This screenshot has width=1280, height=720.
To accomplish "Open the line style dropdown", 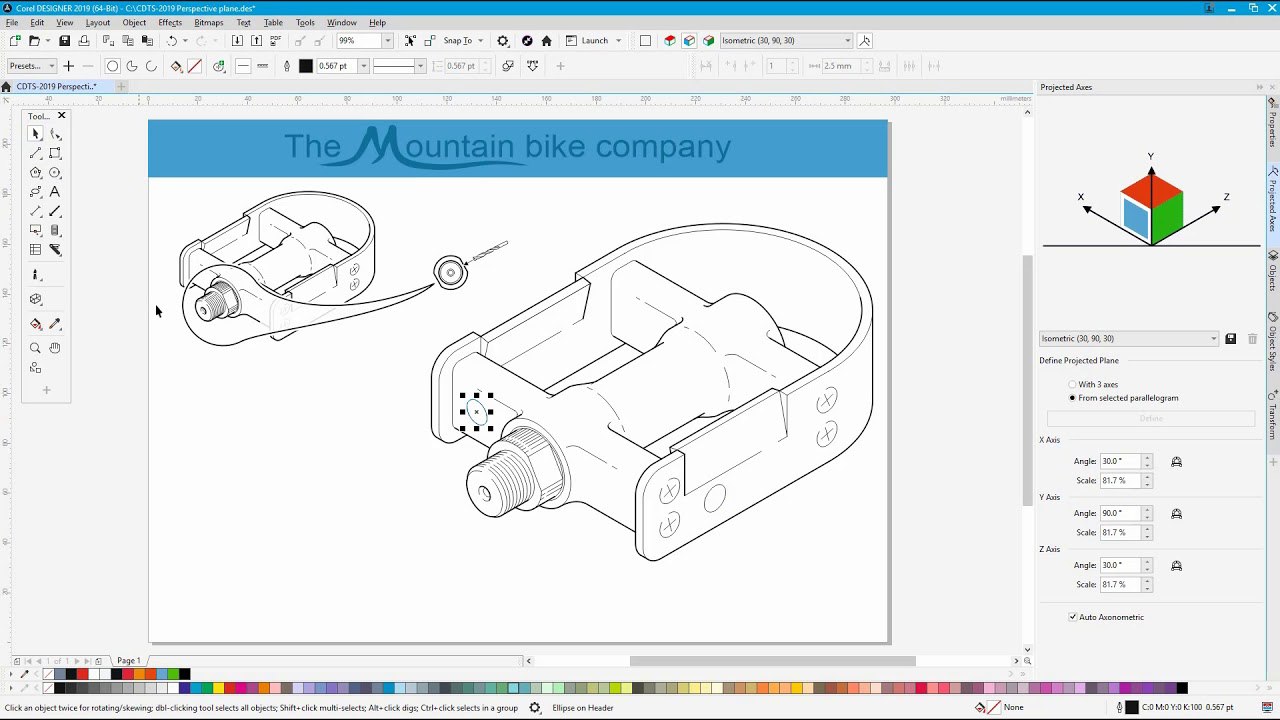I will [x=420, y=66].
